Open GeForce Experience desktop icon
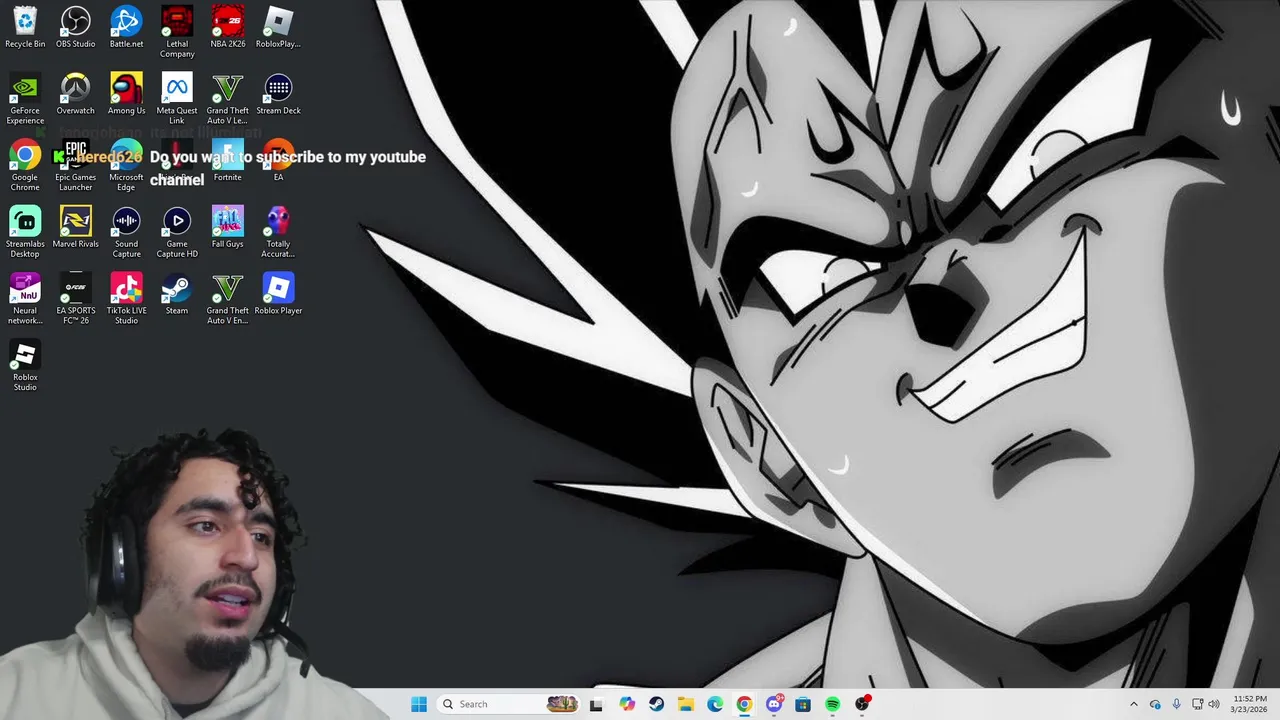Image resolution: width=1280 pixels, height=720 pixels. pos(25,99)
